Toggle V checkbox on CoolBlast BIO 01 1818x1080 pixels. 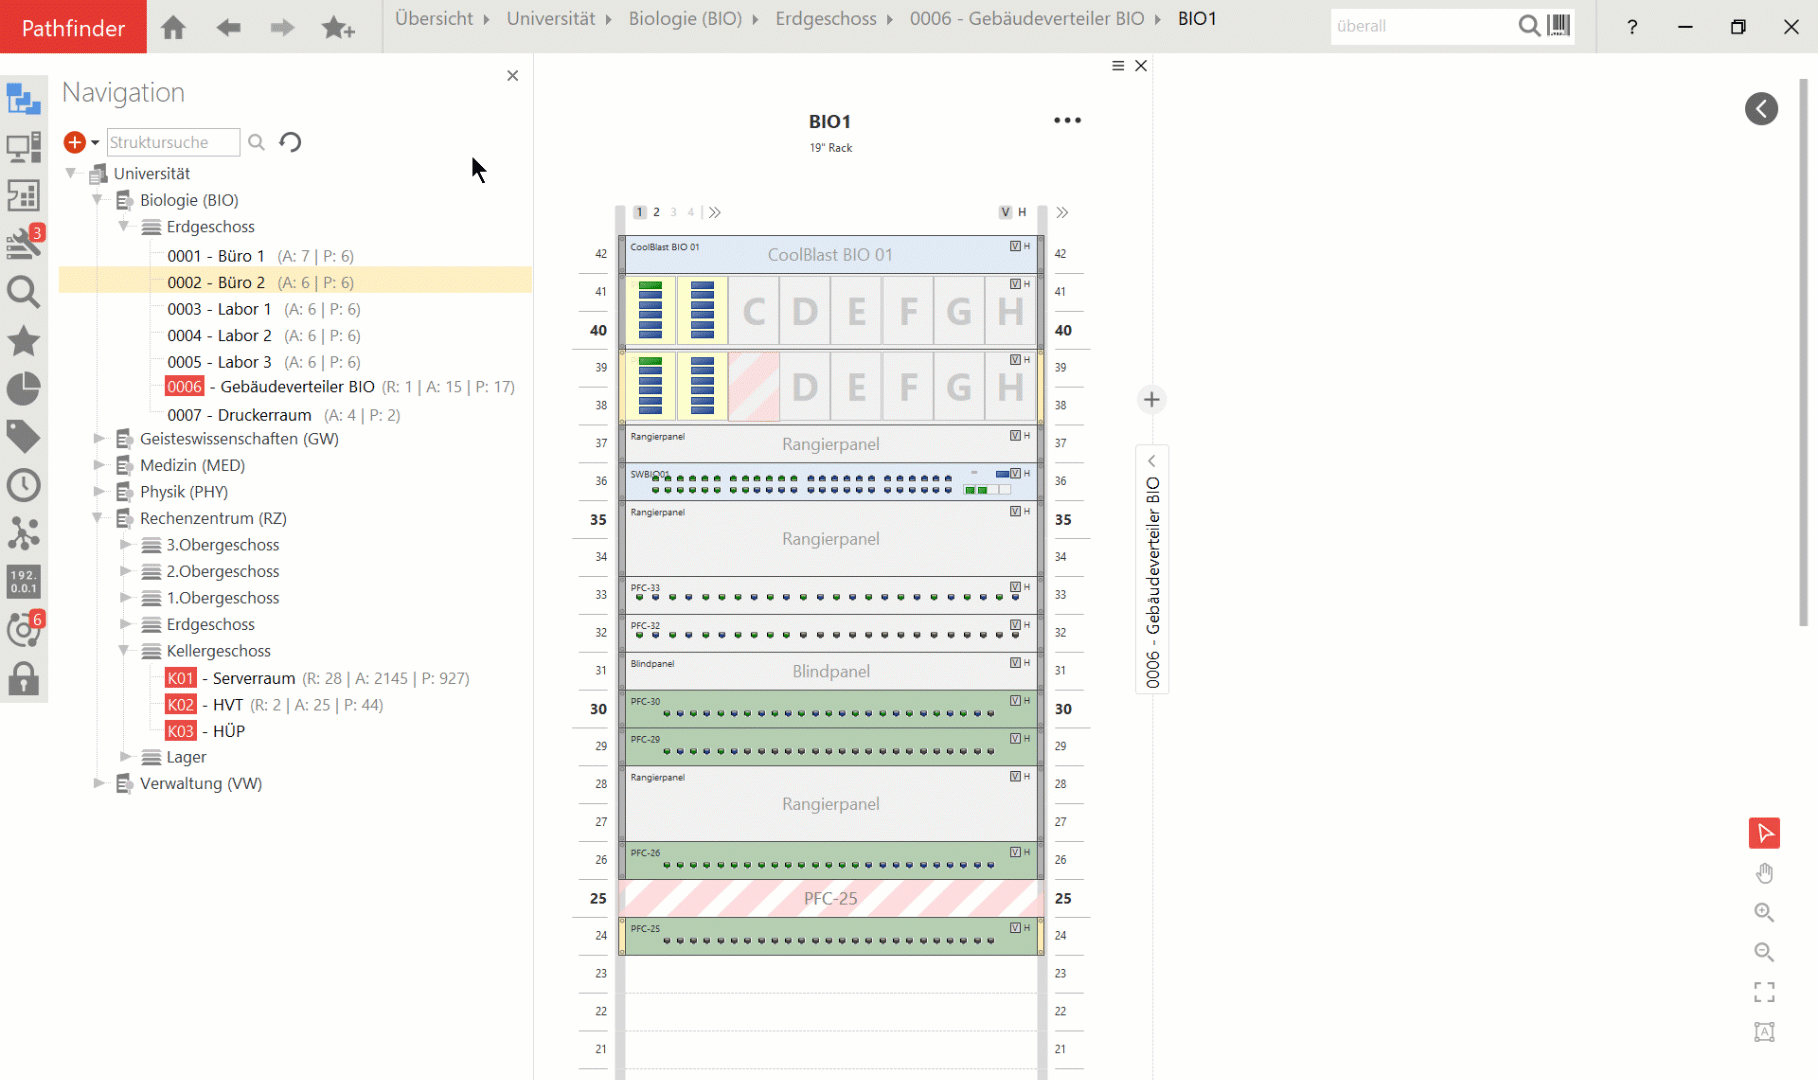(1015, 246)
